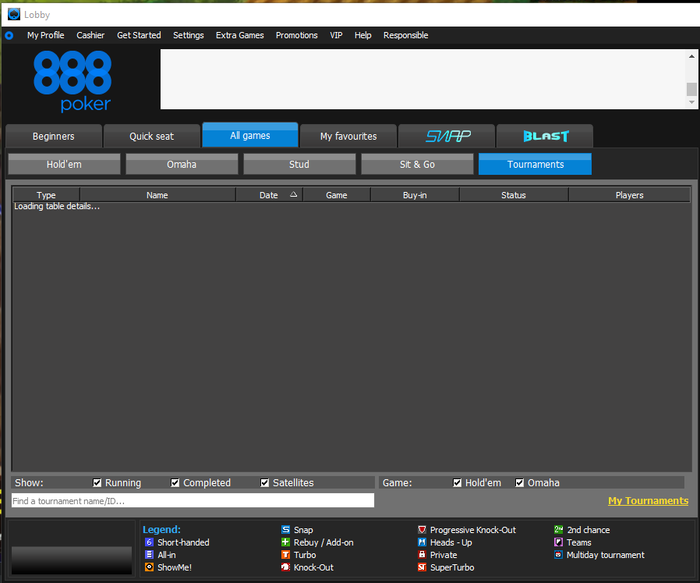The image size is (700, 583).
Task: Open the My Tournaments link
Action: tap(648, 500)
